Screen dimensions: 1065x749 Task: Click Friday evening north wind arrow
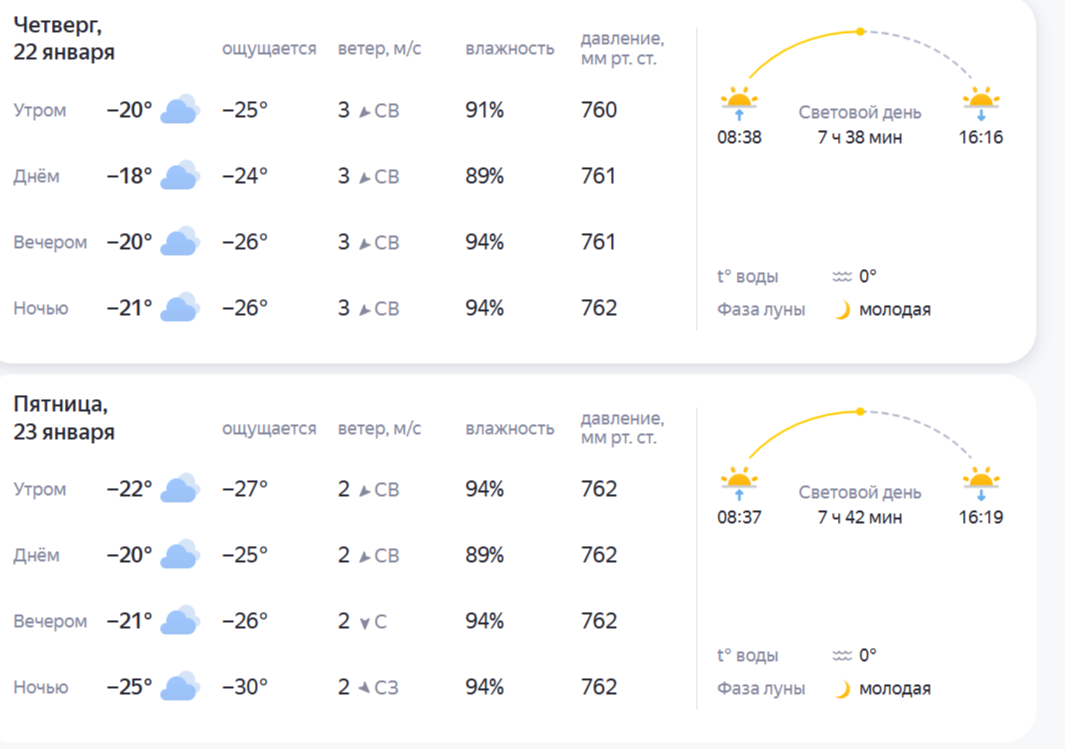[365, 622]
